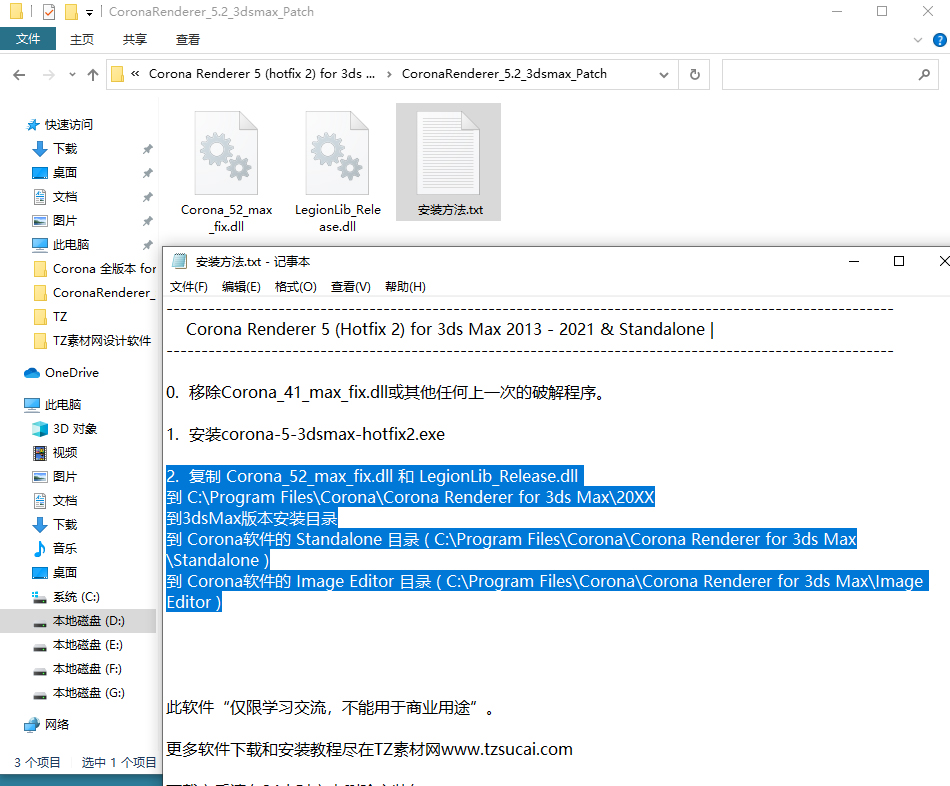Screen dimensions: 950x786
Task: Open Notepad 文件(F) menu
Action: pos(188,287)
